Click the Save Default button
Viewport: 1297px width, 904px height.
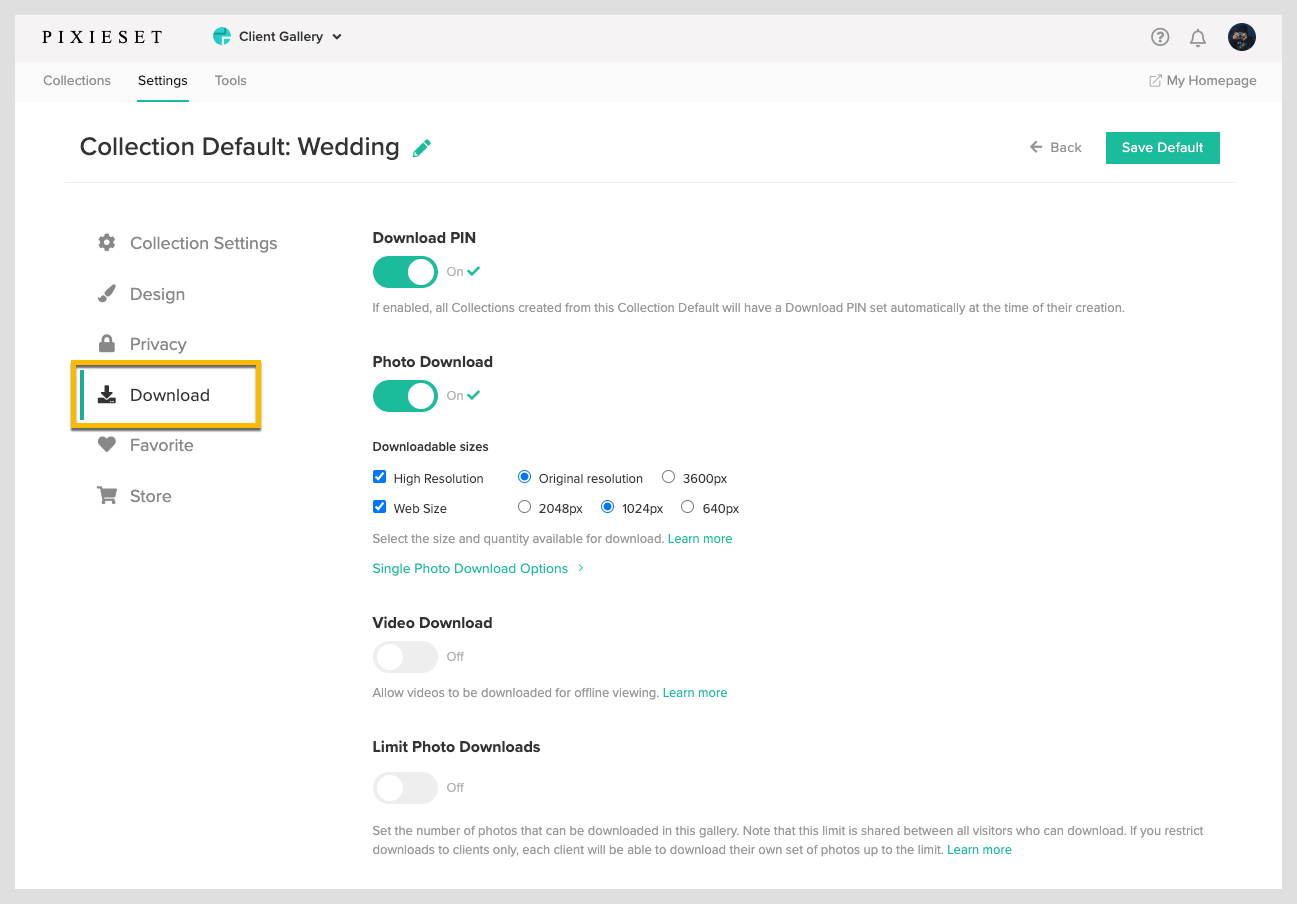[x=1162, y=147]
